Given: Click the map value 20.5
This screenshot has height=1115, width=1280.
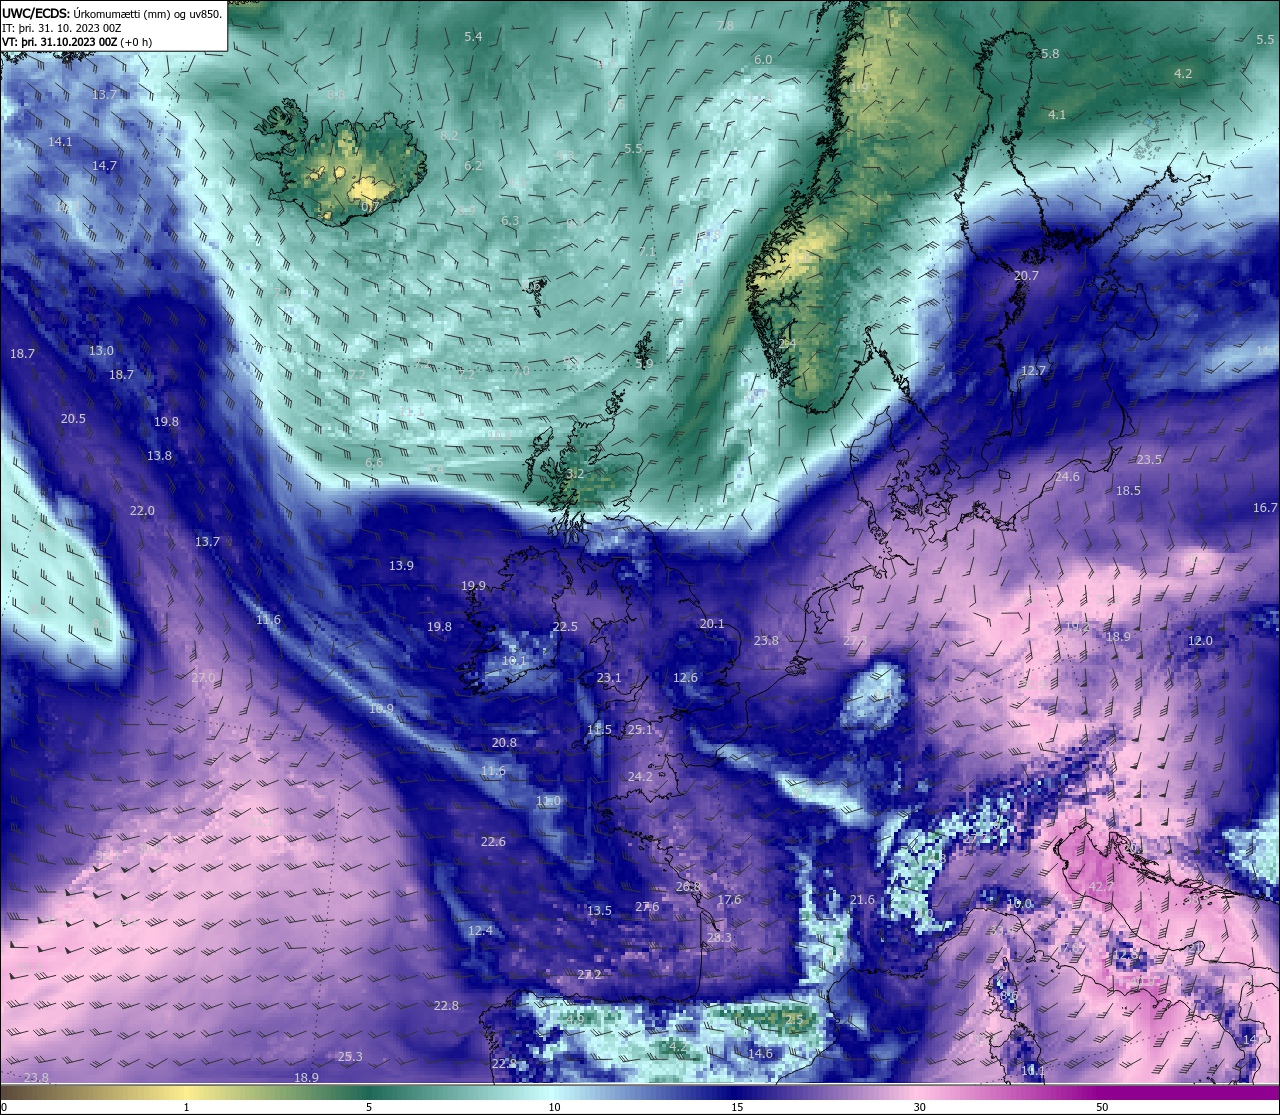Looking at the screenshot, I should point(73,419).
